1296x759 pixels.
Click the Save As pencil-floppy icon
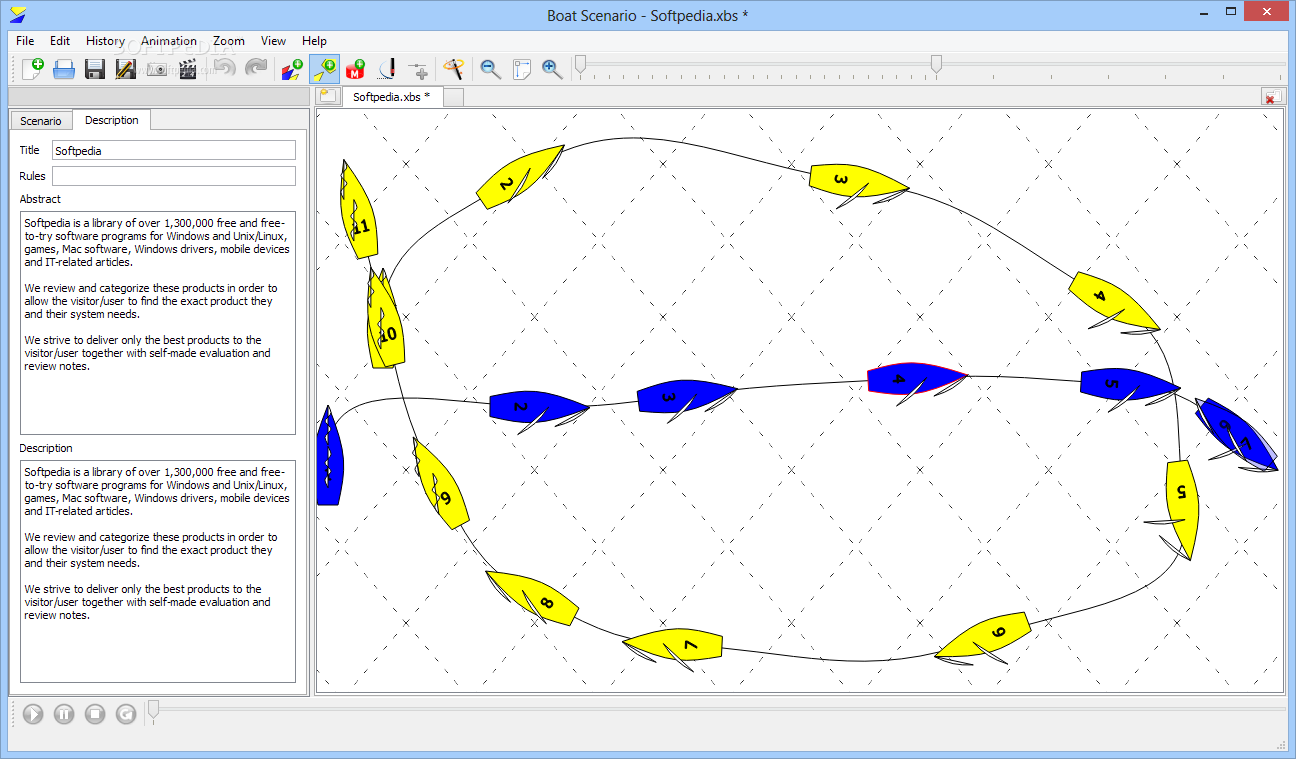126,69
